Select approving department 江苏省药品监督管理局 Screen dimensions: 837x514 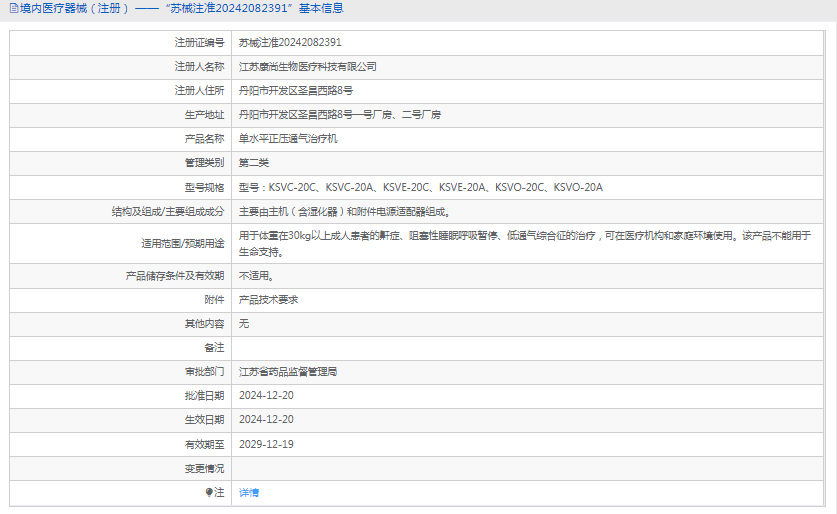point(288,372)
